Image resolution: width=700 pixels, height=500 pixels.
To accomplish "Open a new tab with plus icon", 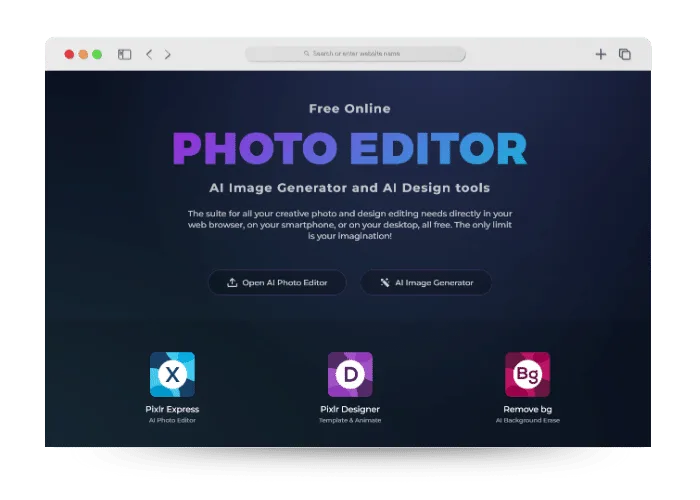I will tap(601, 54).
